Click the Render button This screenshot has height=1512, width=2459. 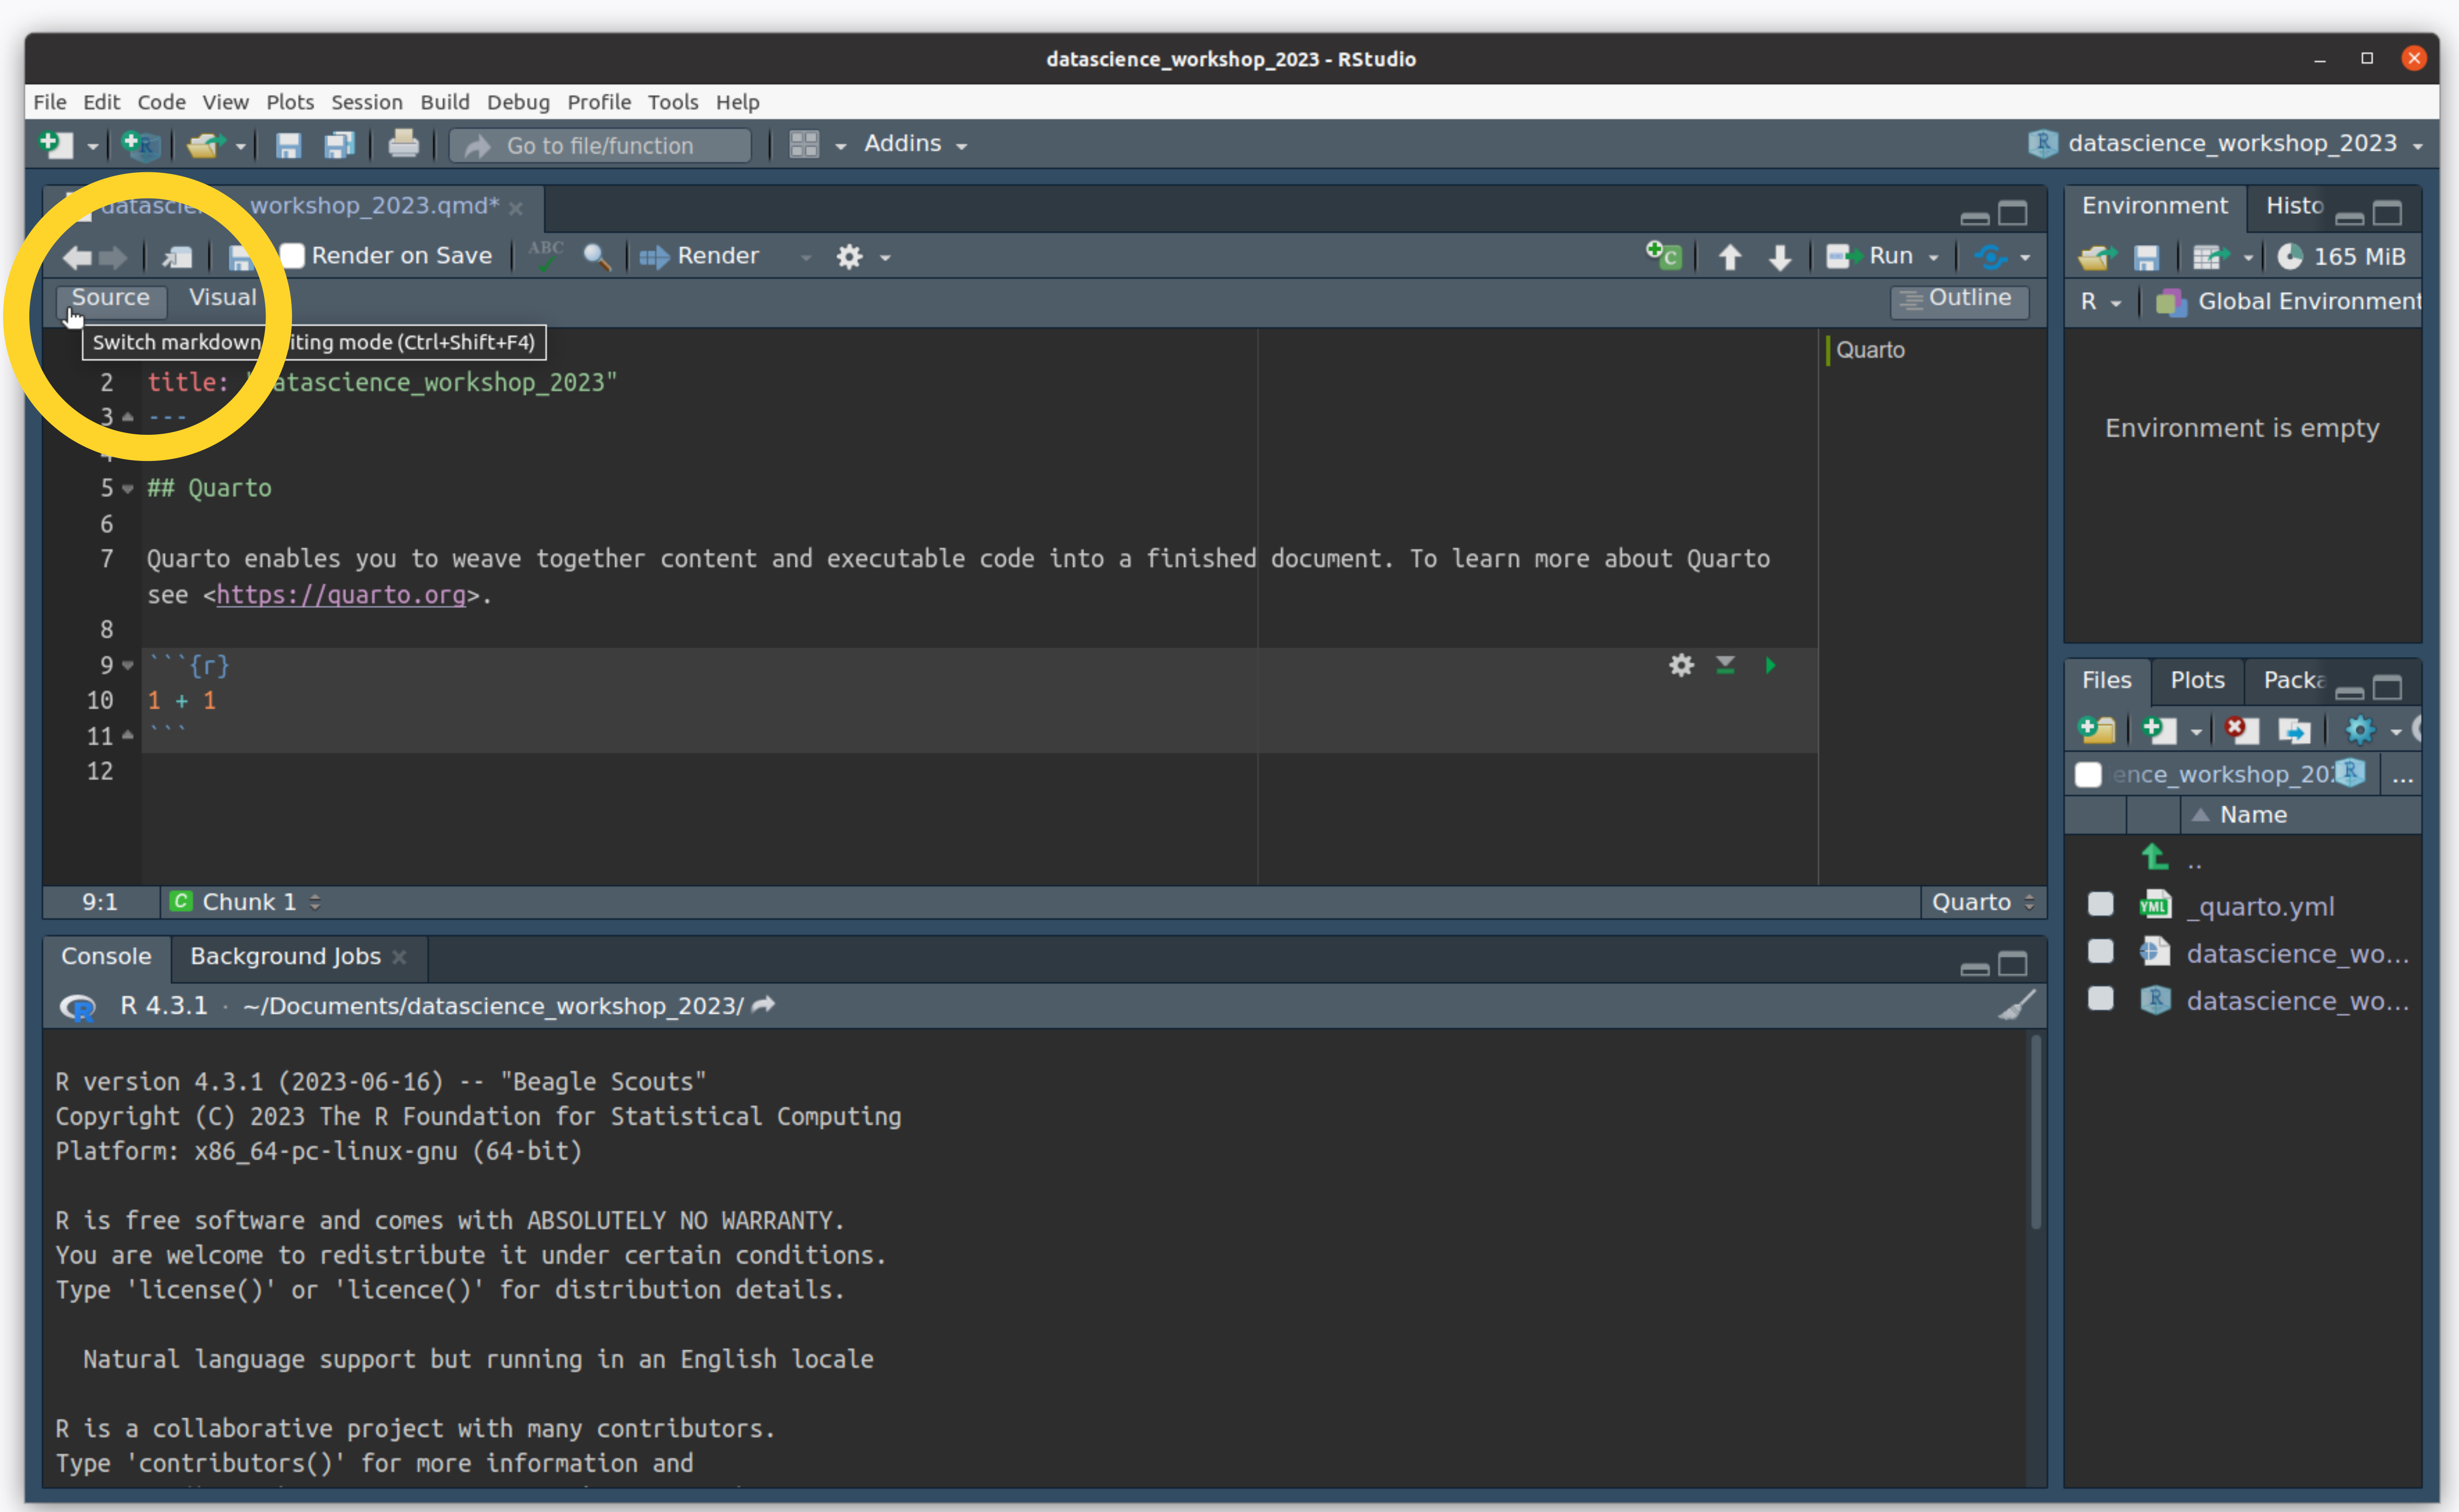[700, 256]
